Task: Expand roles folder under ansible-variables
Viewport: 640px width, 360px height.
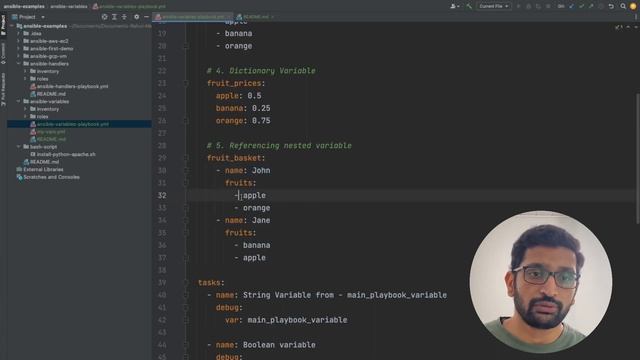Action: [25, 116]
